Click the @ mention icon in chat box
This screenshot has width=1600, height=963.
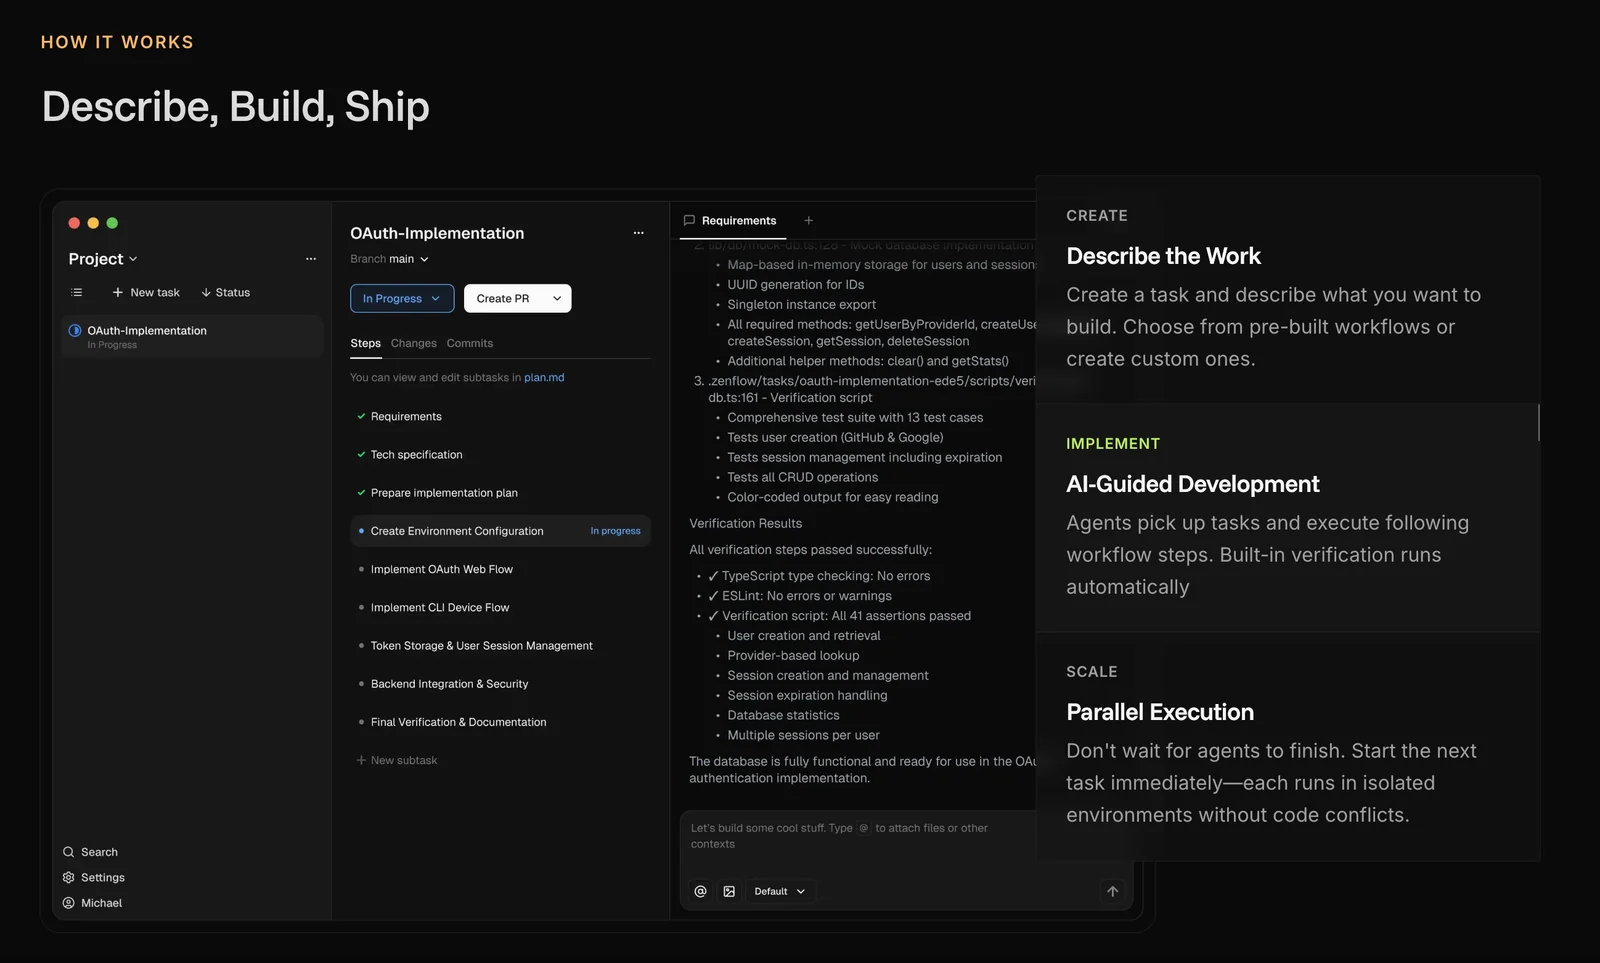(700, 891)
